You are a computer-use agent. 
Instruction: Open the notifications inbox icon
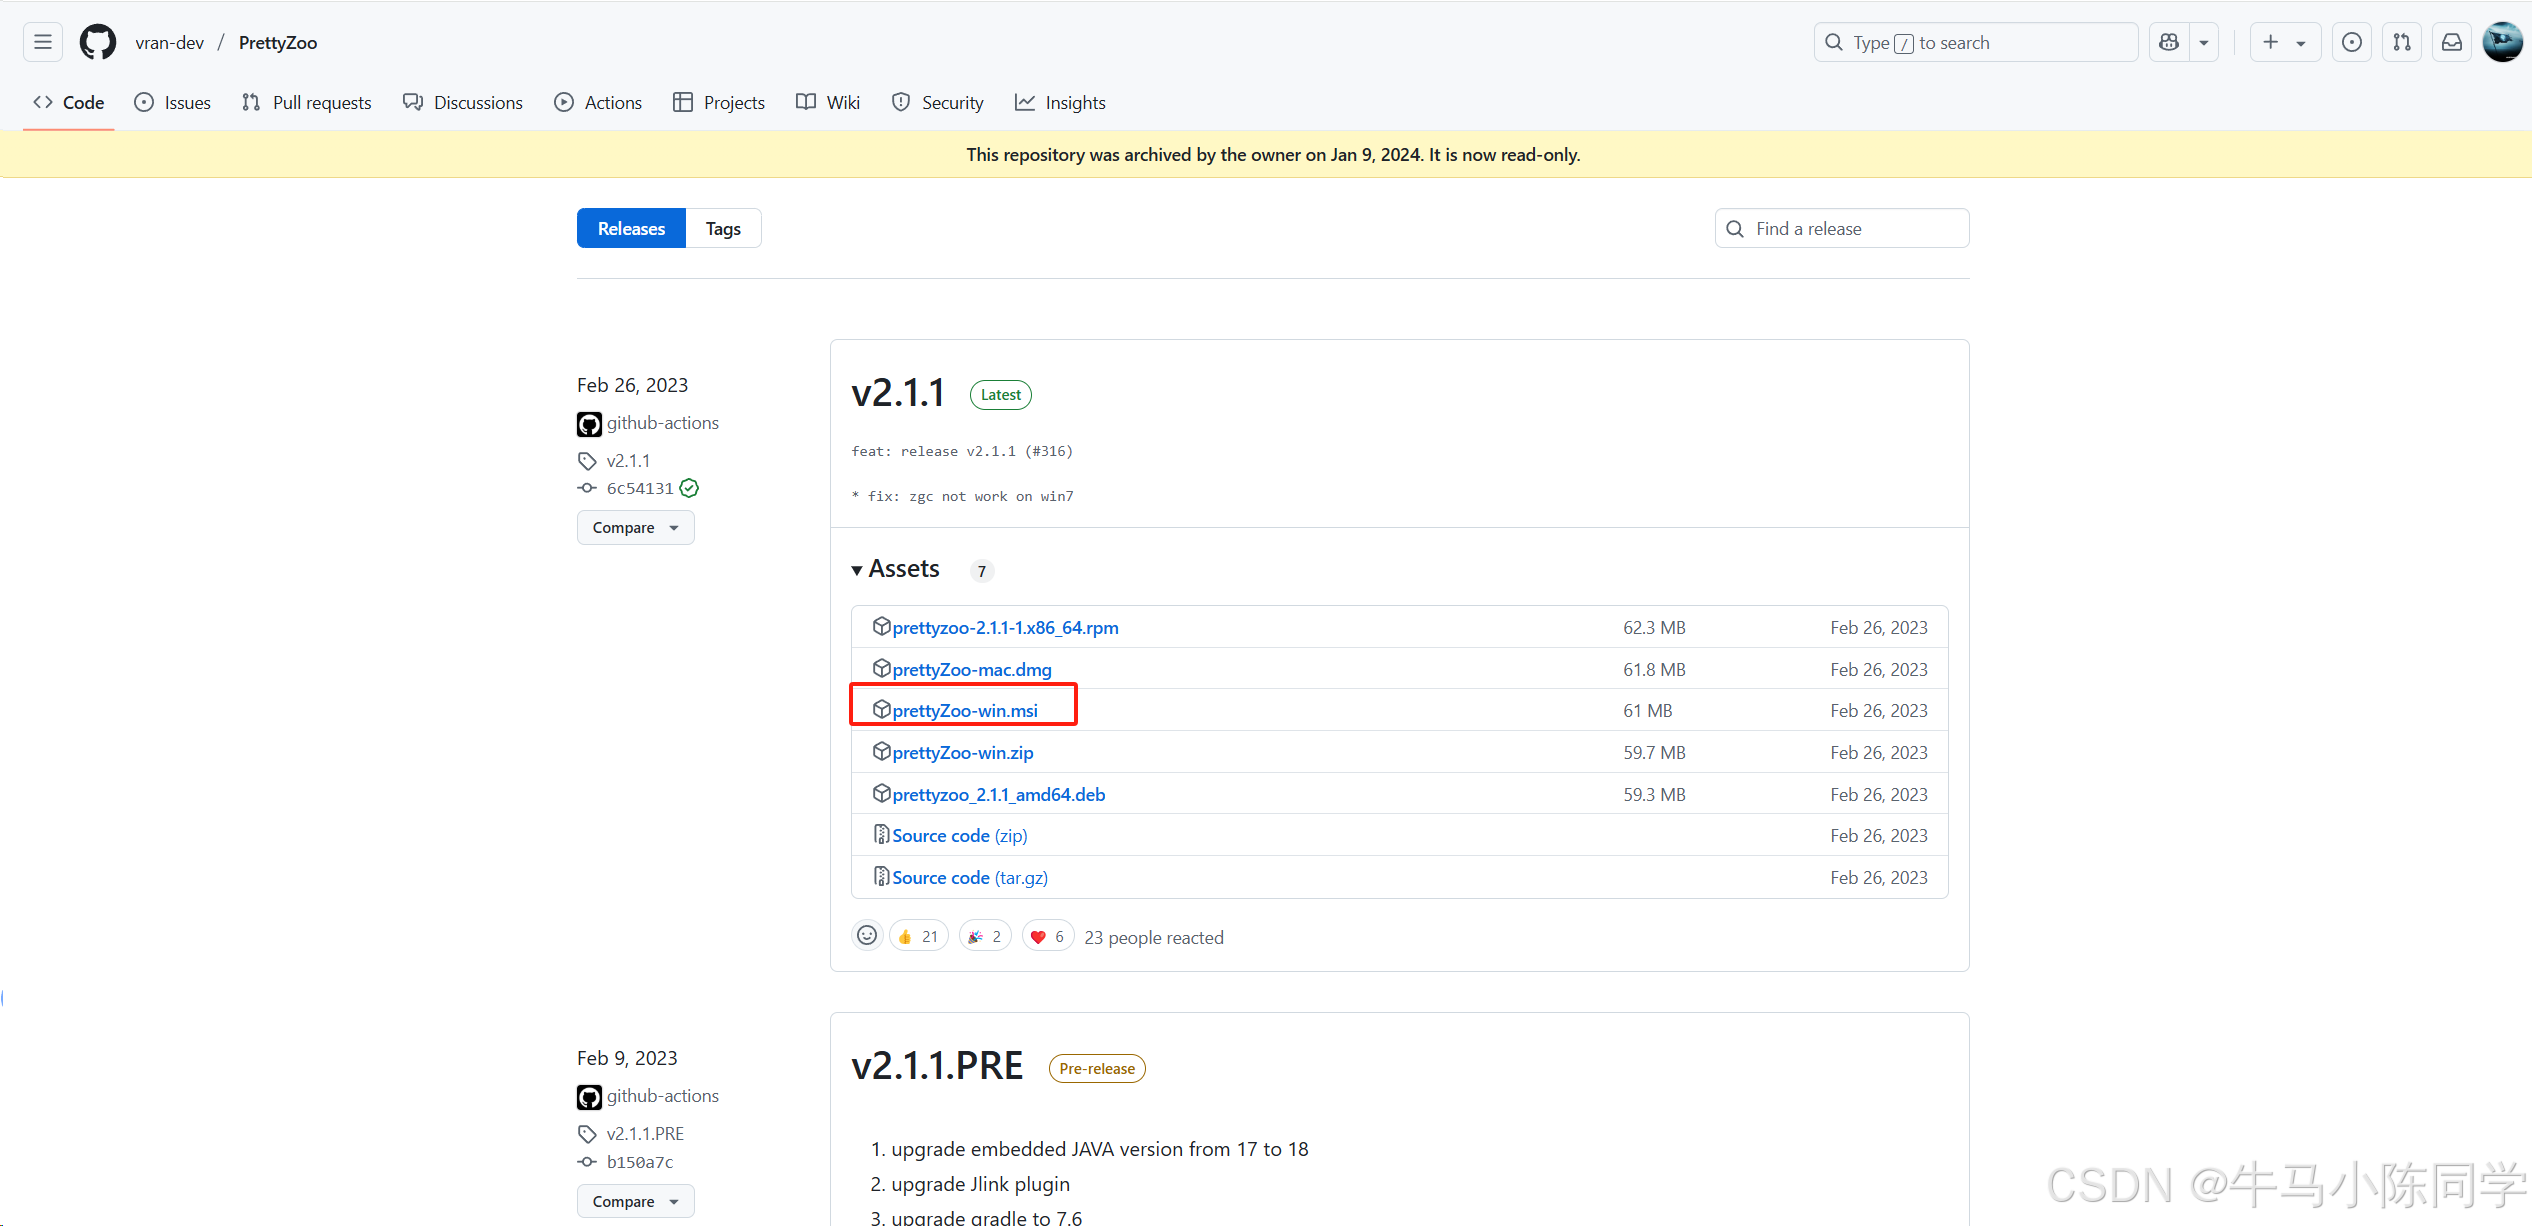tap(2452, 42)
